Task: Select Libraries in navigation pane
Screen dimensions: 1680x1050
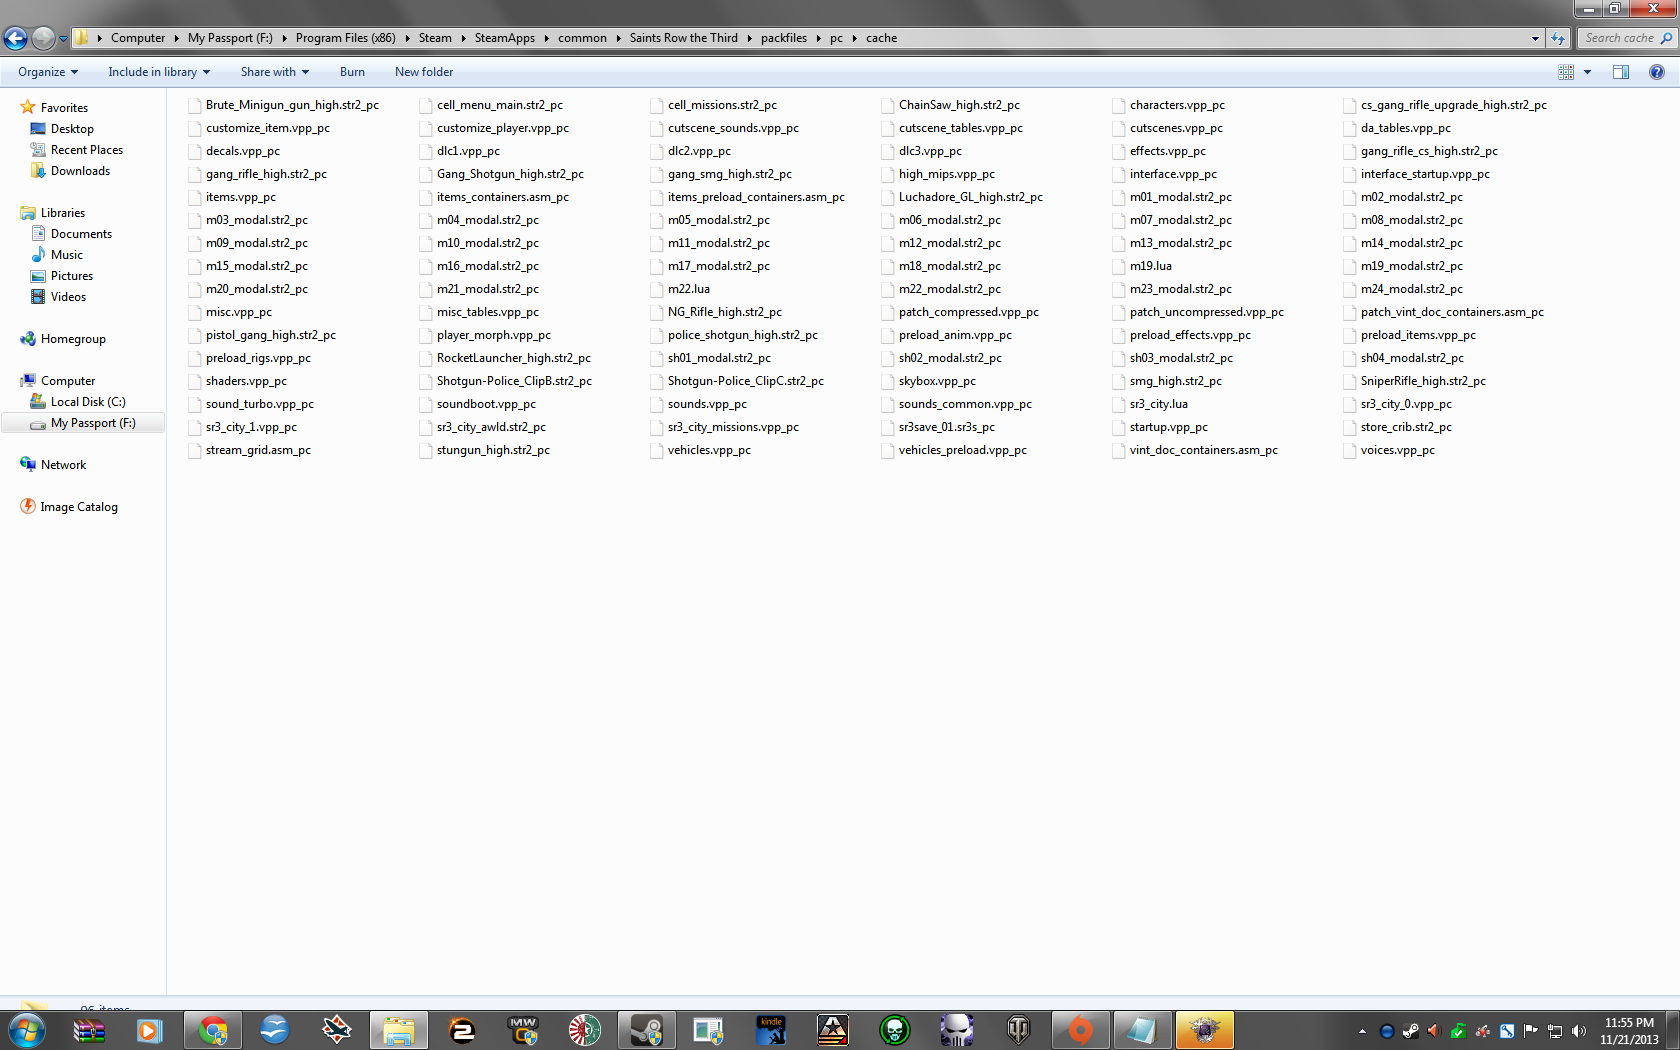Action: [63, 213]
